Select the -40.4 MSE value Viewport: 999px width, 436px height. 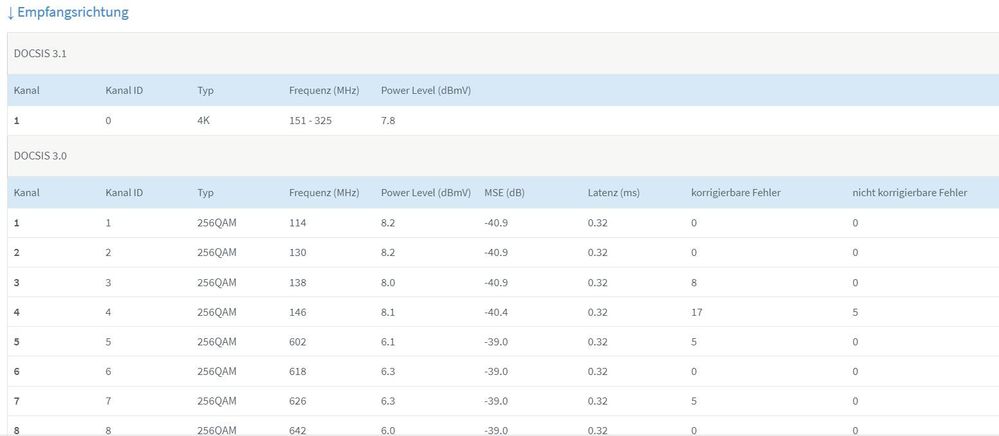(x=497, y=313)
